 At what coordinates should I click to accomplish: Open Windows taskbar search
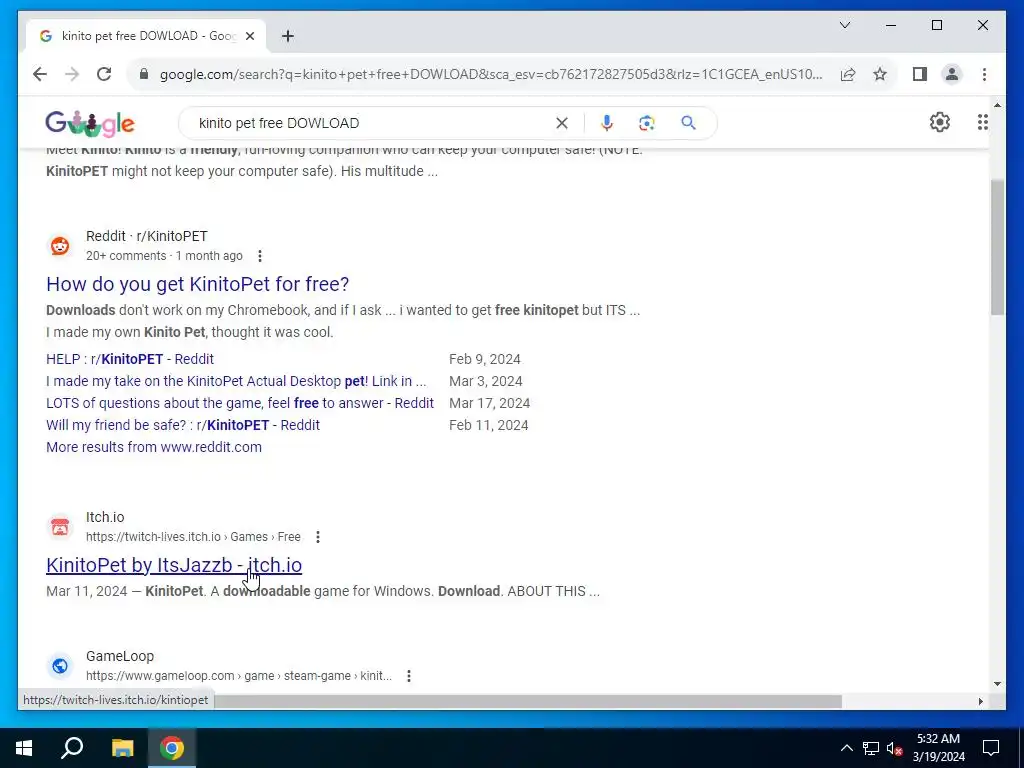coord(72,748)
